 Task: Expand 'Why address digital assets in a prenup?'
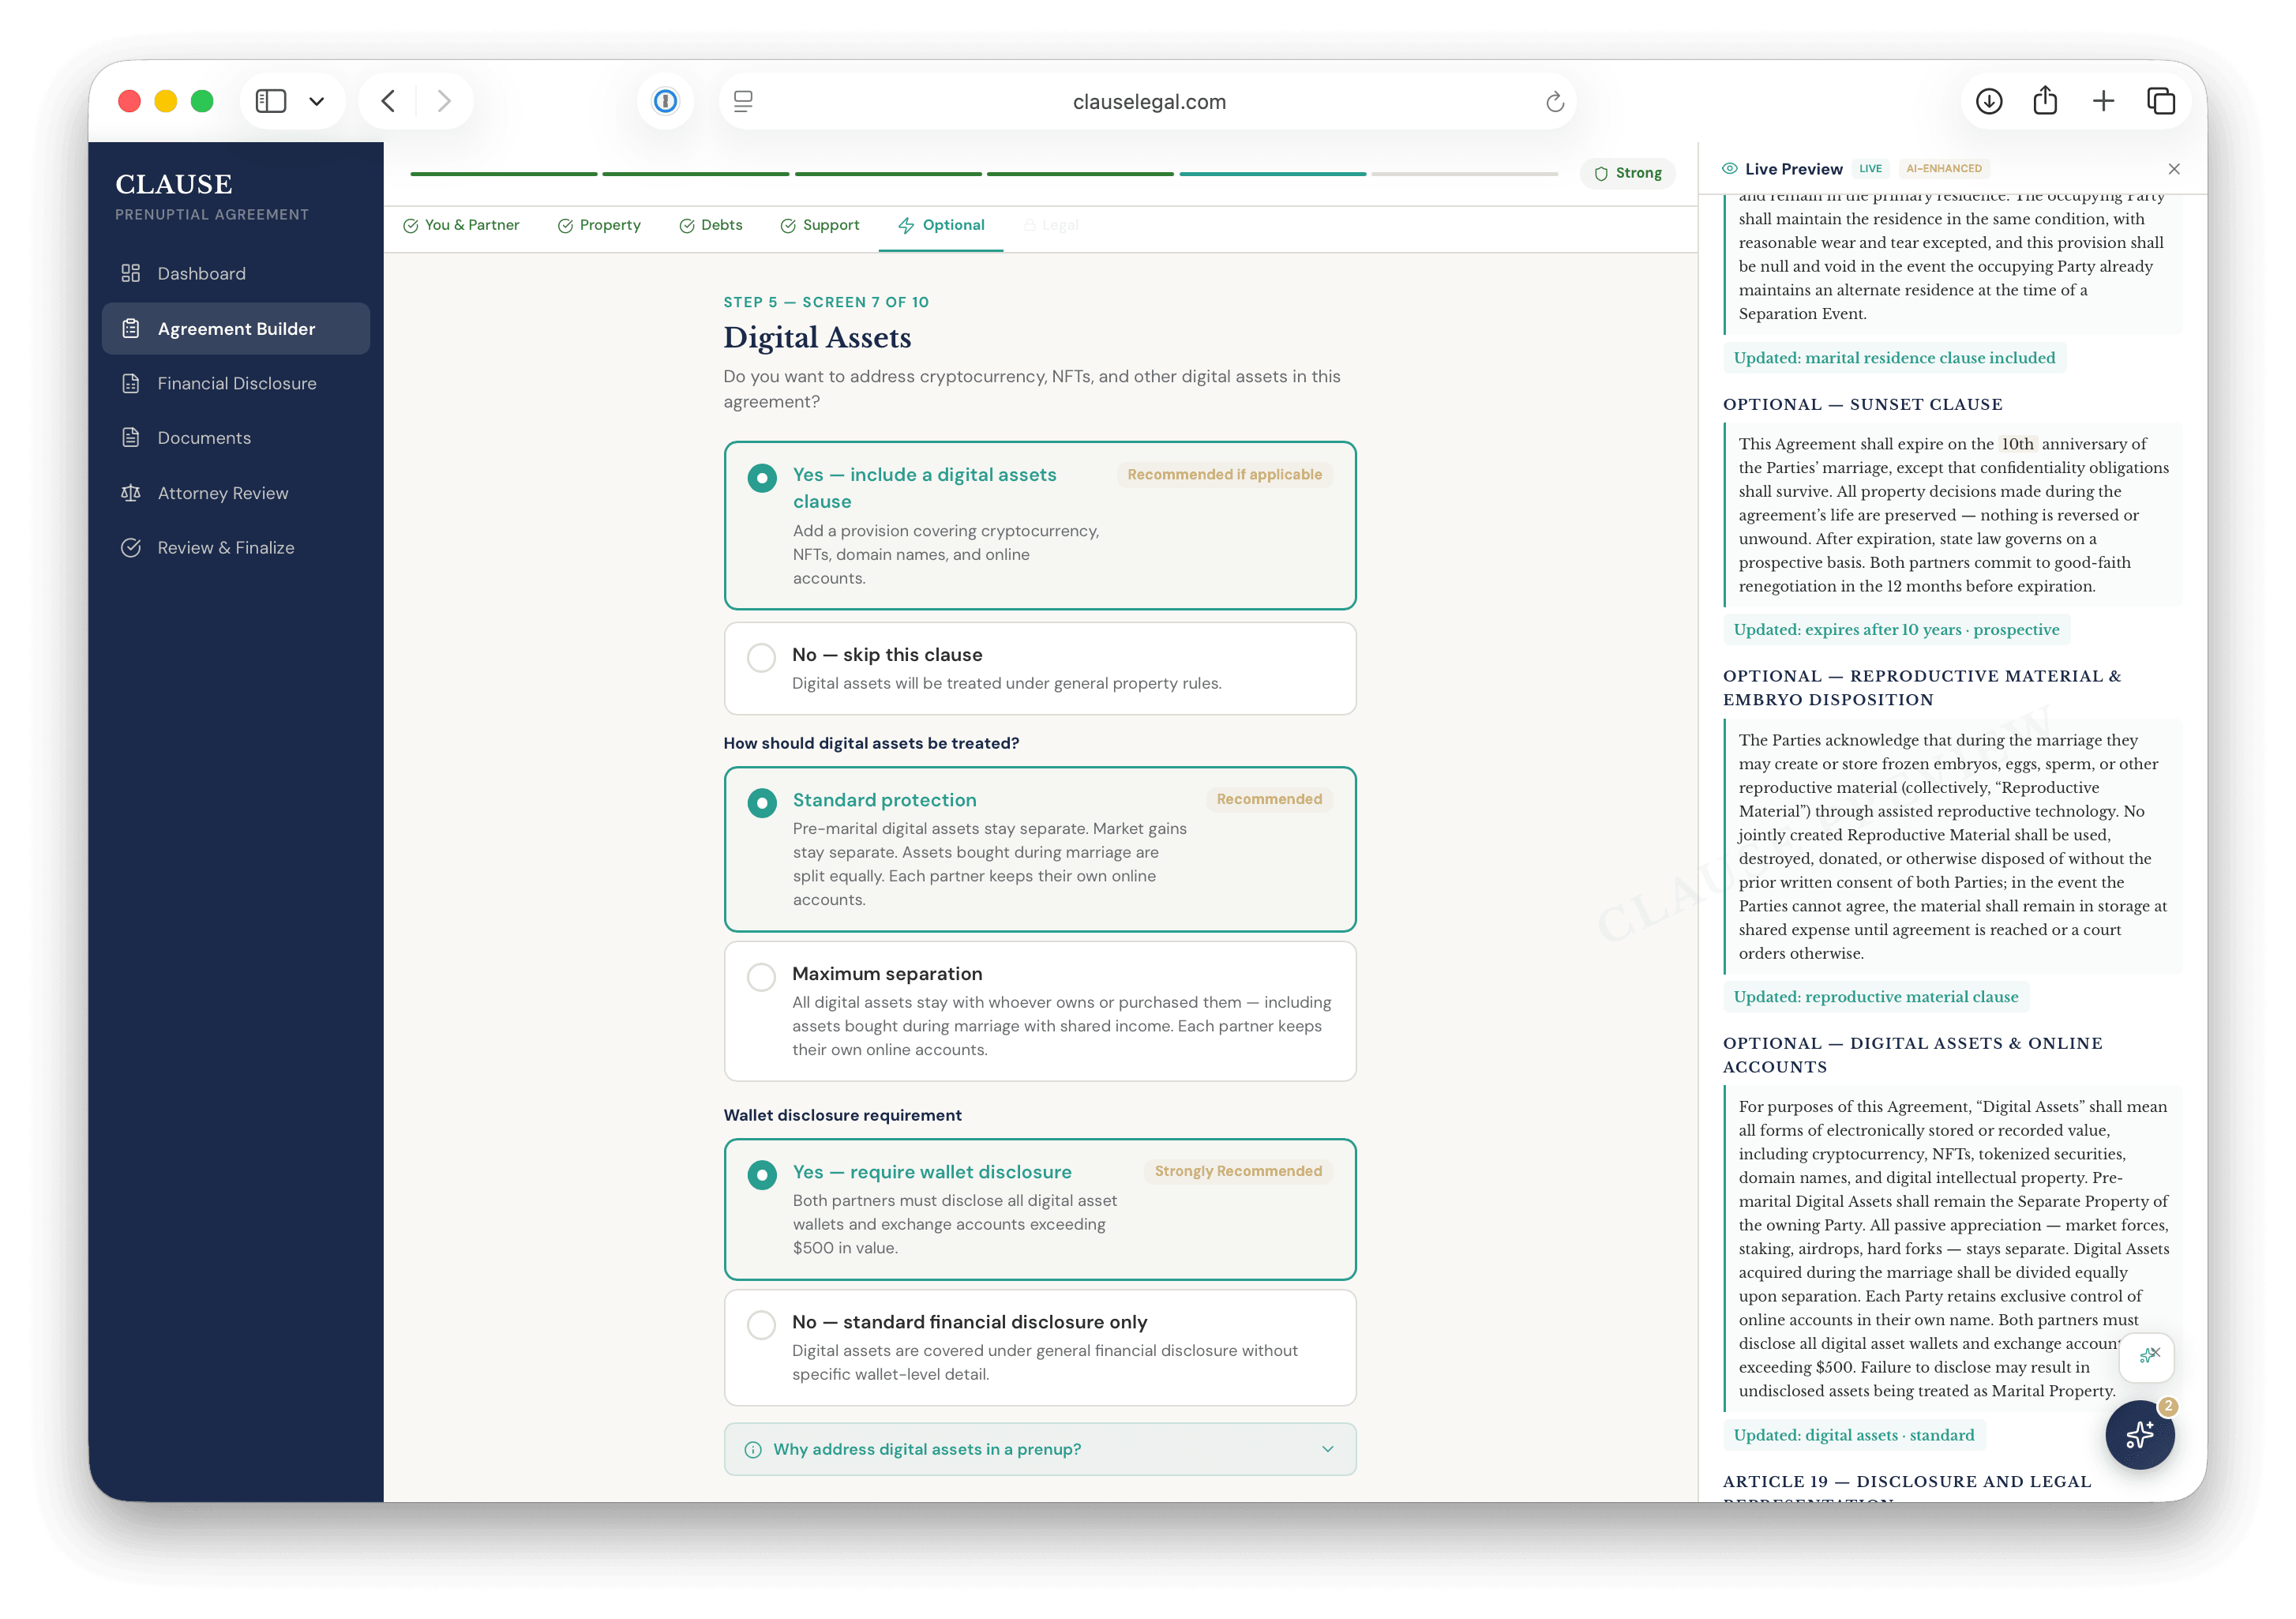(1040, 1449)
